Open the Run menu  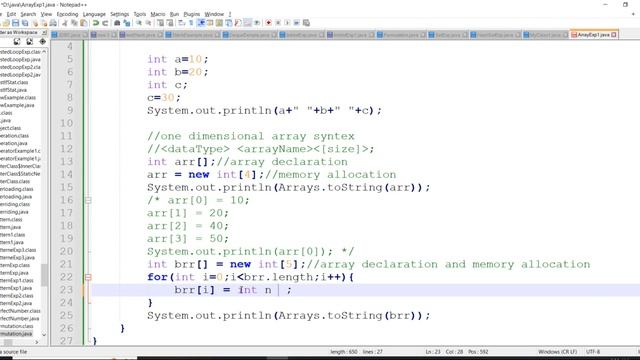point(174,14)
